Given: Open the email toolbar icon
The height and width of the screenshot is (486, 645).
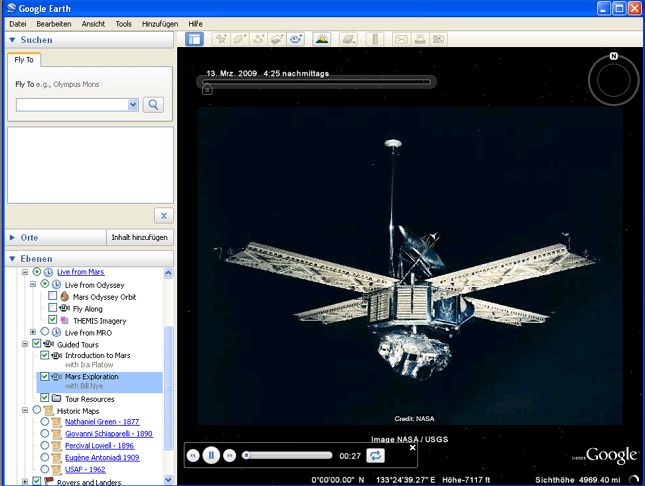Looking at the screenshot, I should [401, 39].
